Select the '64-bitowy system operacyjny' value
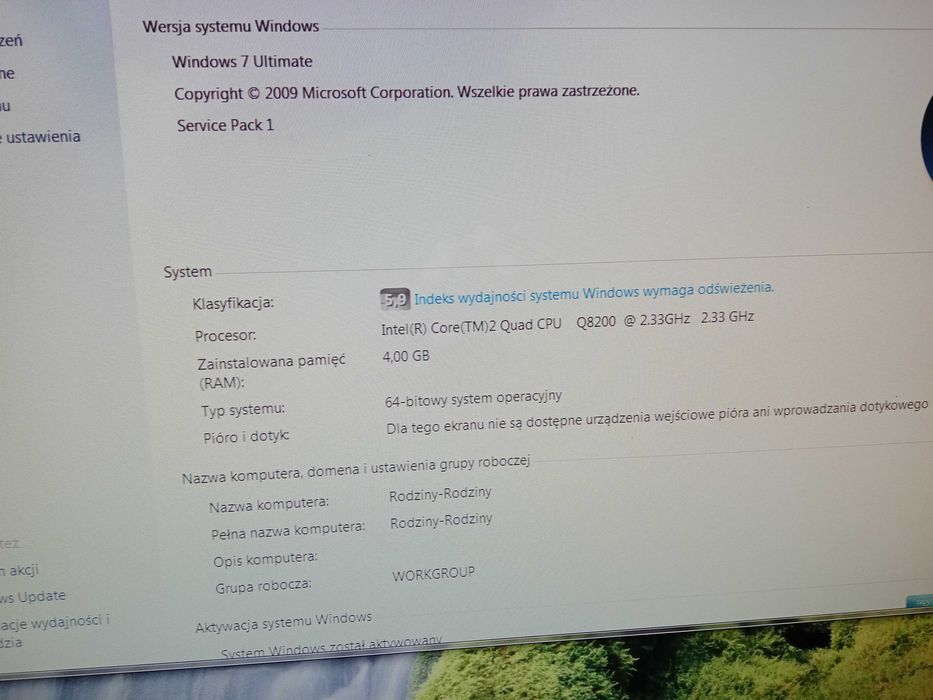Viewport: 933px width, 700px height. (x=474, y=399)
